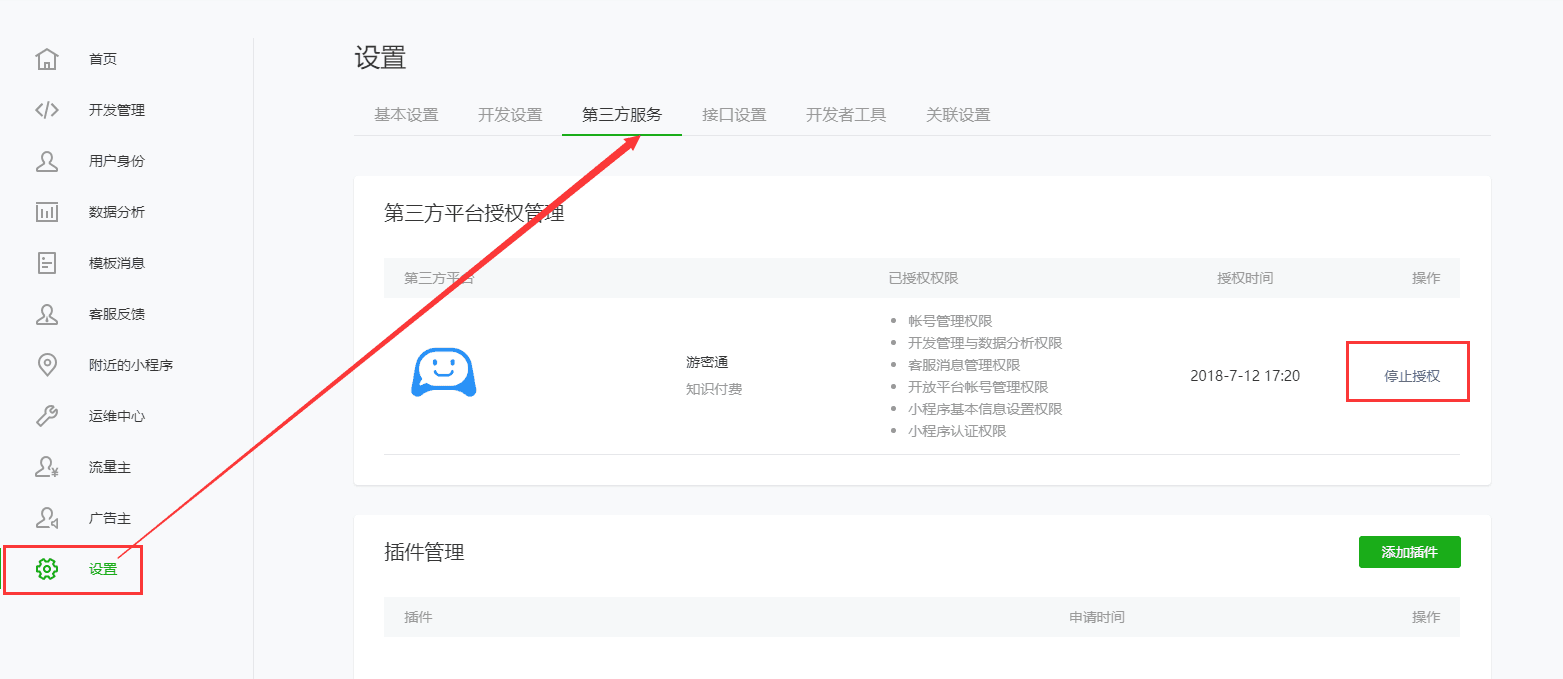Click the home icon beside 首页

(47, 59)
